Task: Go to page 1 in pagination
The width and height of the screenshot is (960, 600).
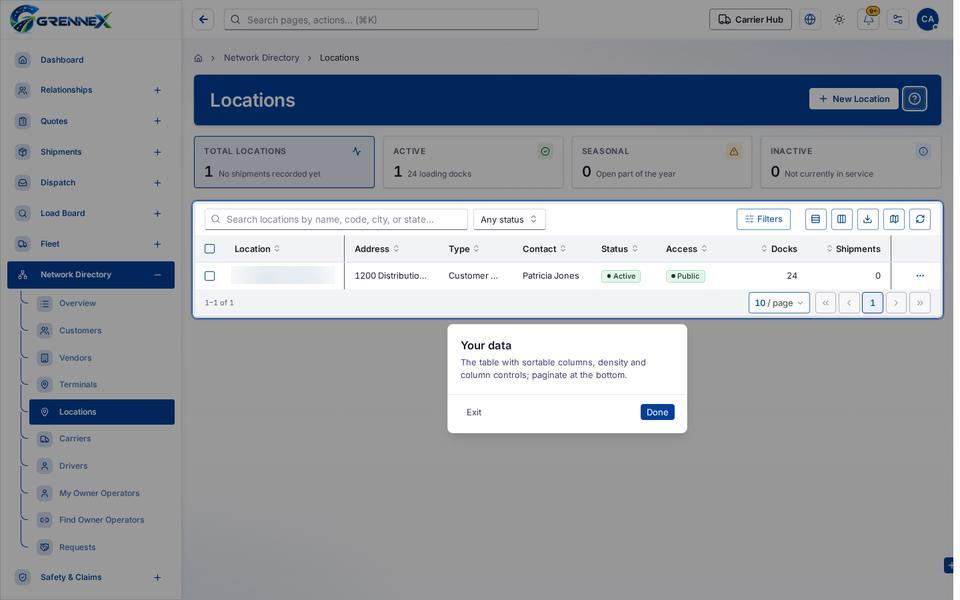Action: [x=872, y=302]
